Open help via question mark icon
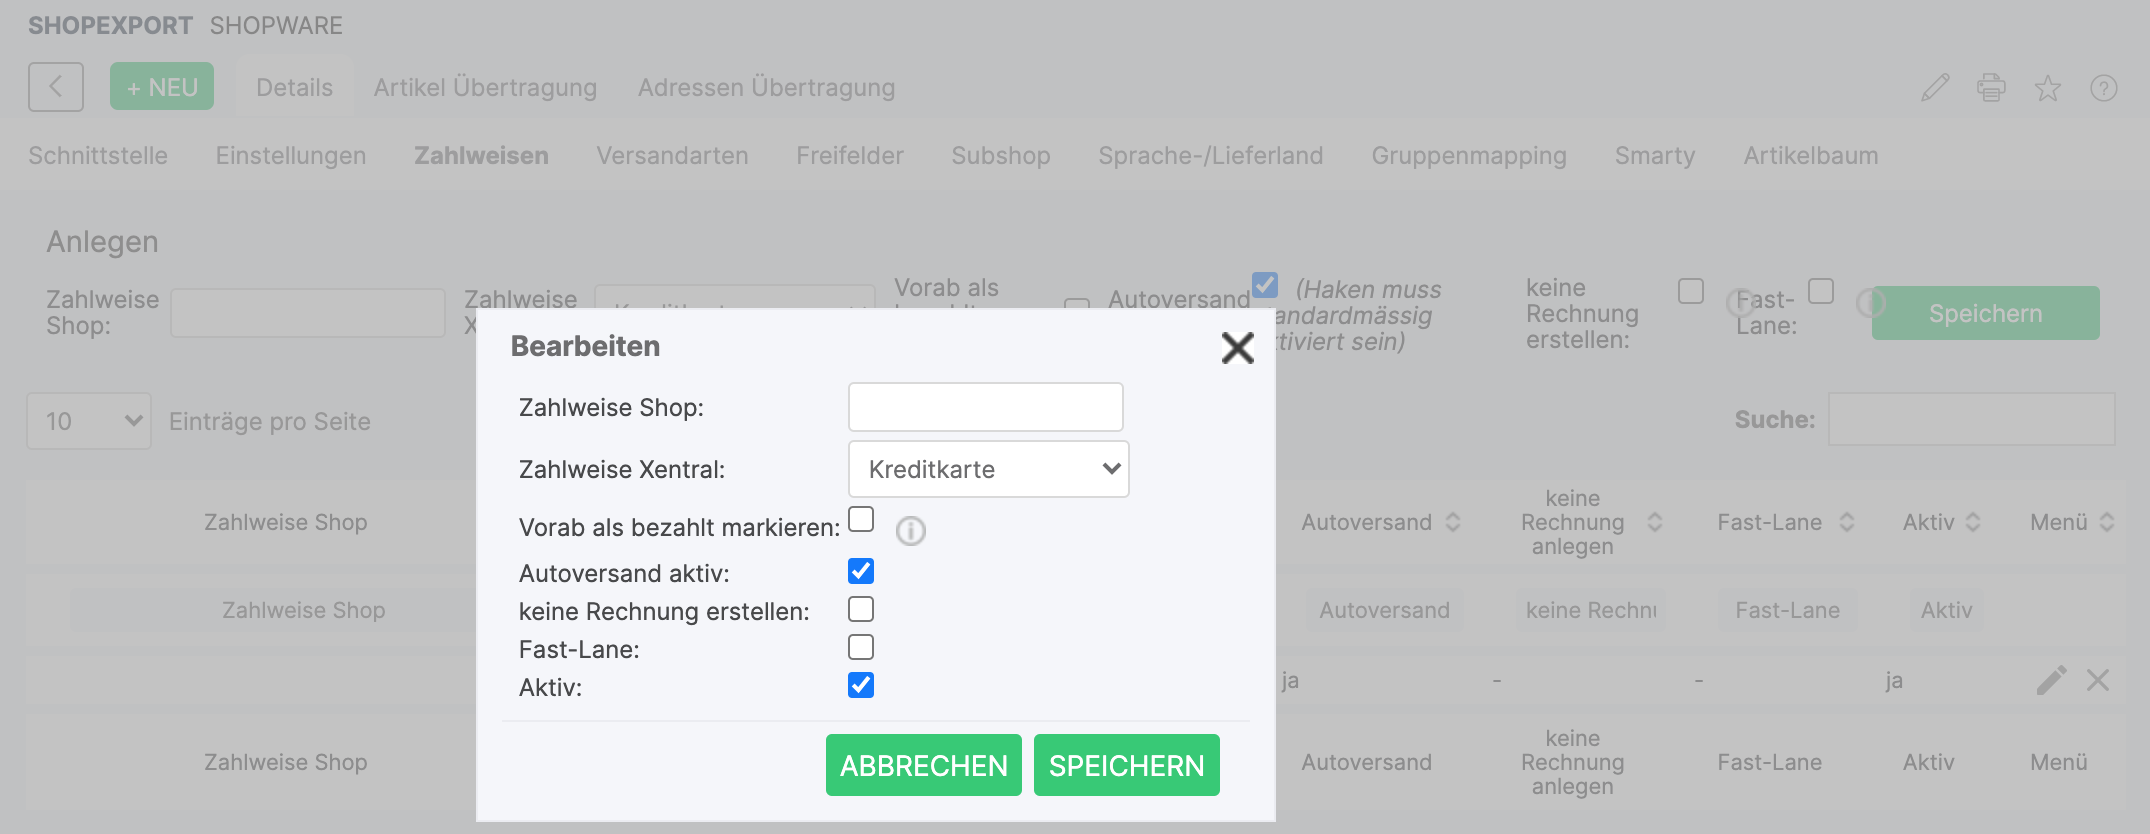 pos(2103,88)
